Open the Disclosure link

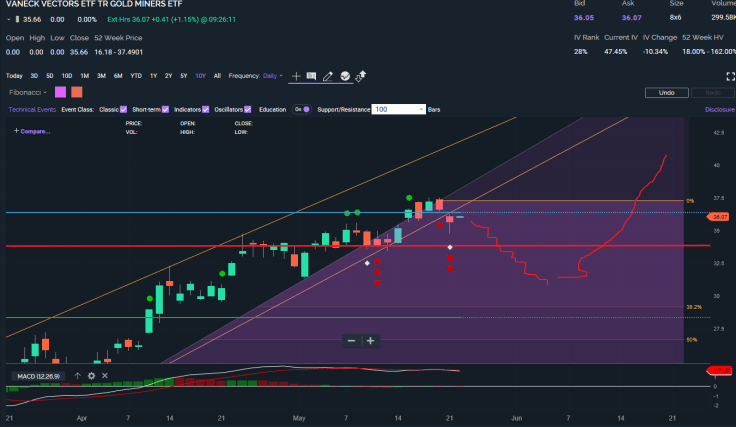720,109
